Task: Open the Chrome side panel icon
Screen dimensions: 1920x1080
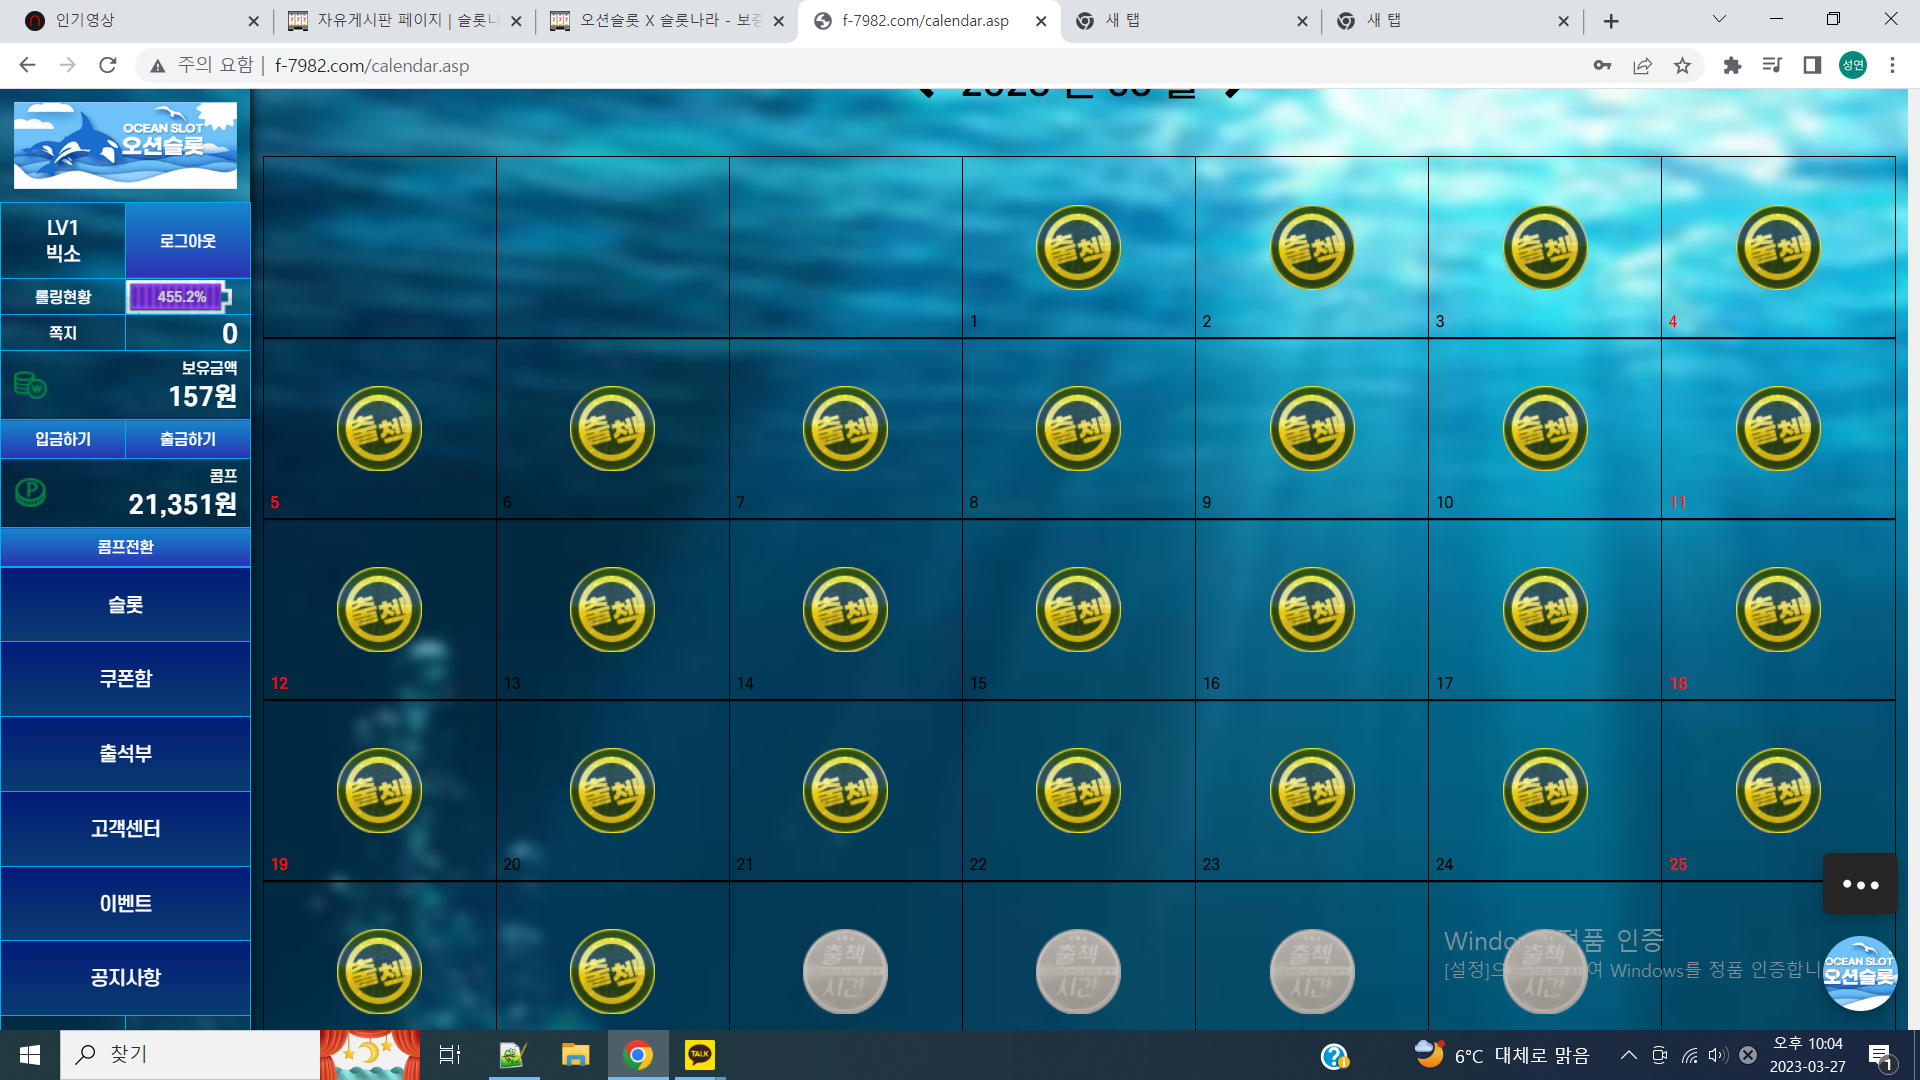Action: tap(1812, 65)
